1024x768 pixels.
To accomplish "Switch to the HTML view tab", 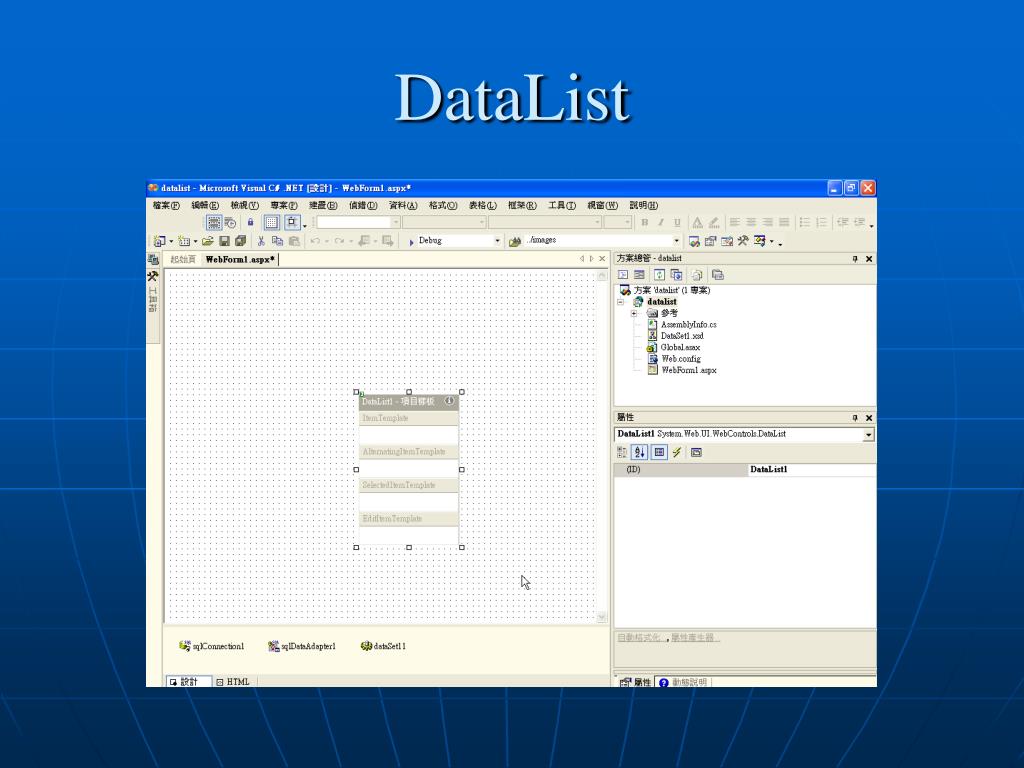I will 233,682.
